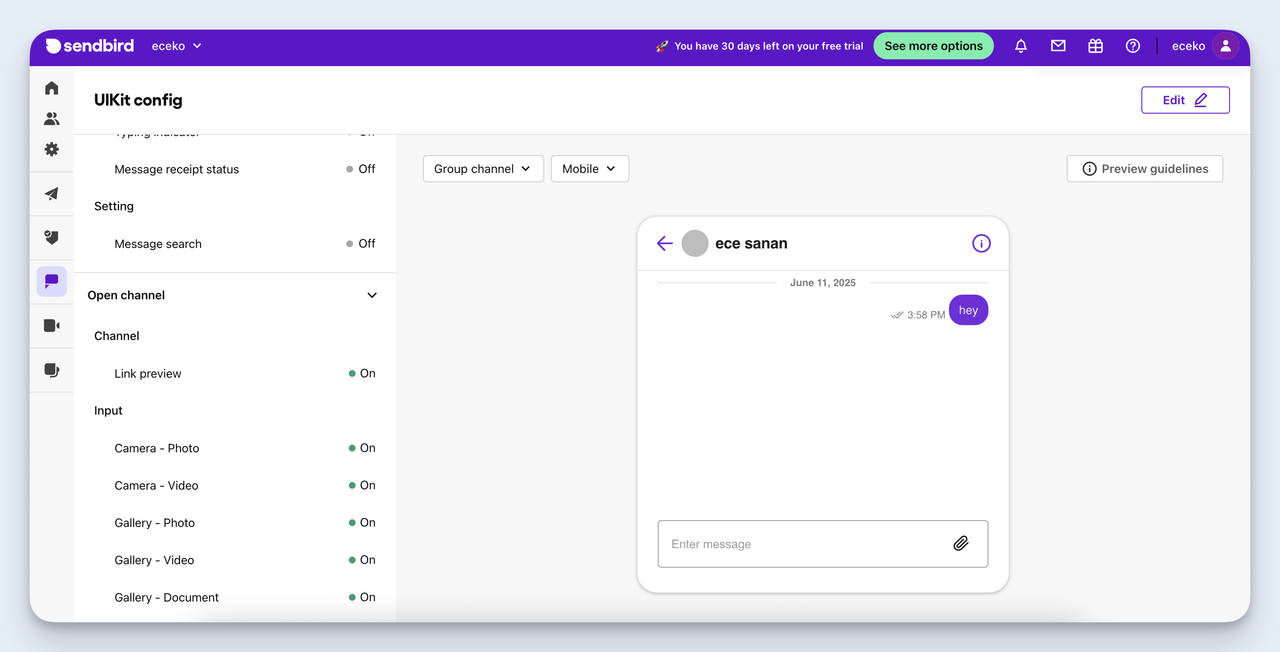1280x652 pixels.
Task: Click the help question mark icon
Action: click(1132, 45)
